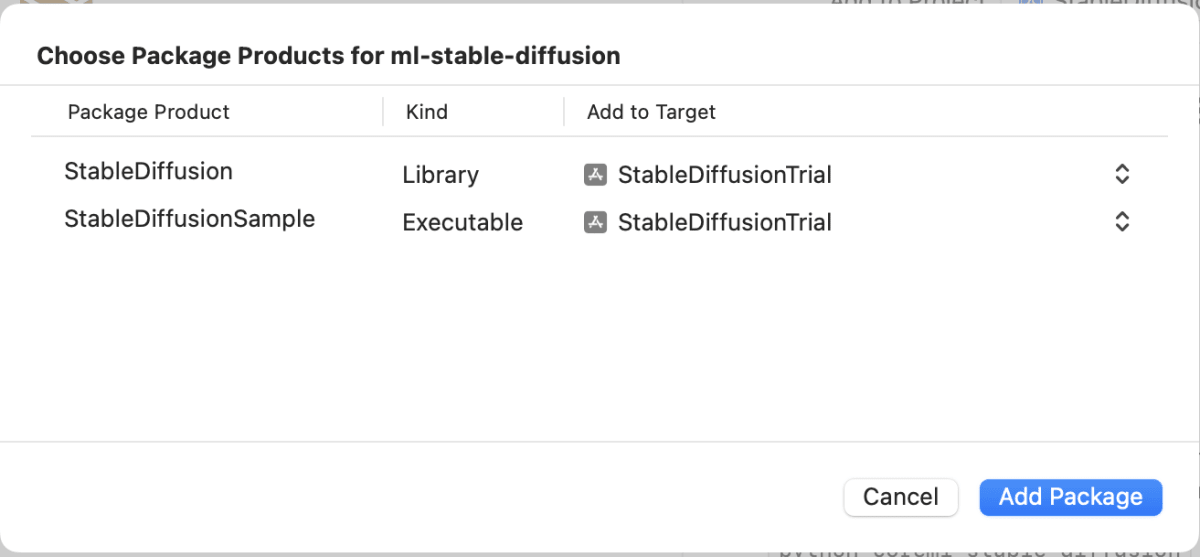The image size is (1200, 557).
Task: Open the StableDiffusionTrial target popup for the Library row
Action: click(858, 175)
